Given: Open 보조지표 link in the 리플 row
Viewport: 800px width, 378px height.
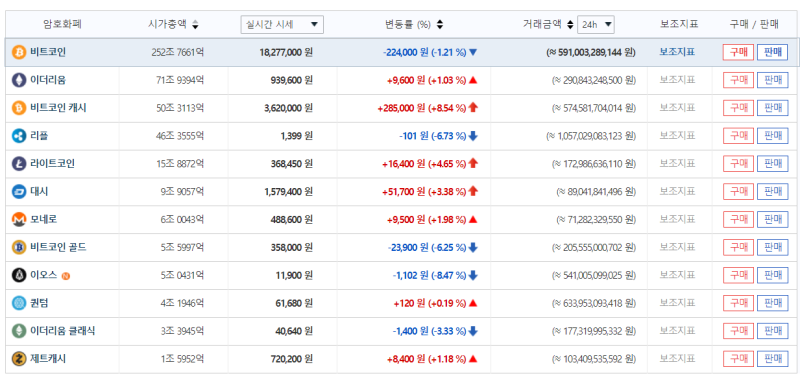Looking at the screenshot, I should pyautogui.click(x=677, y=136).
